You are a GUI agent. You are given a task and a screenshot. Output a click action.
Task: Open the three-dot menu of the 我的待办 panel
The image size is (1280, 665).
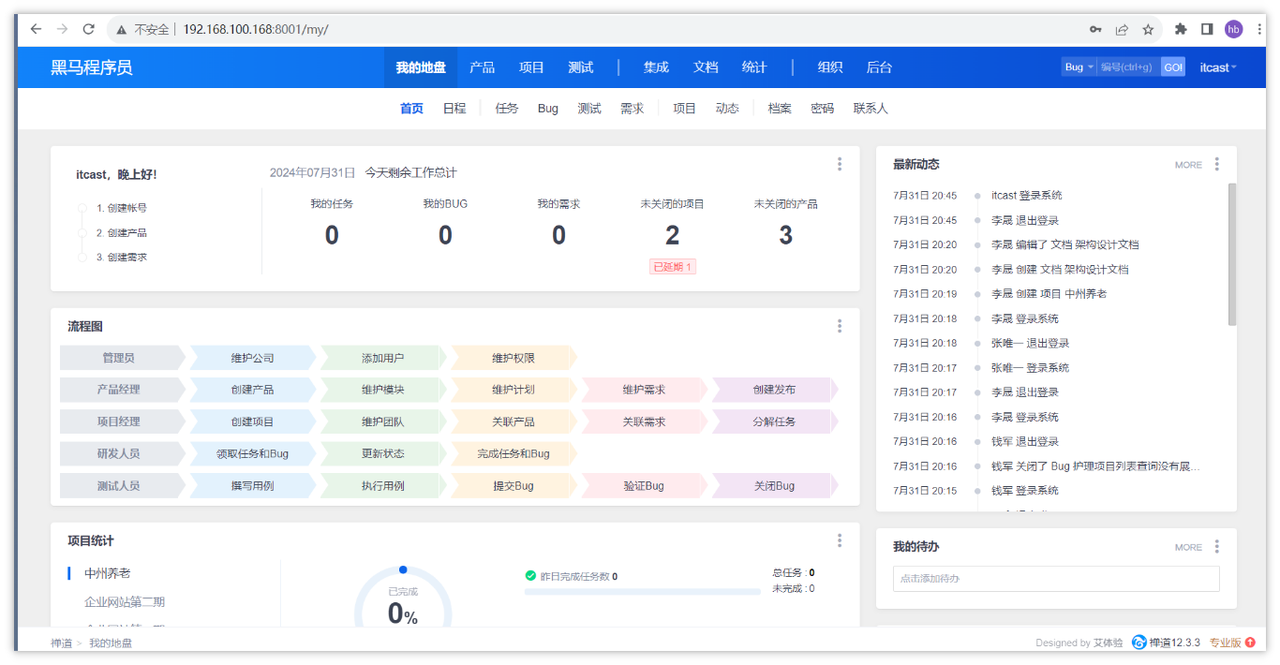pos(1217,546)
